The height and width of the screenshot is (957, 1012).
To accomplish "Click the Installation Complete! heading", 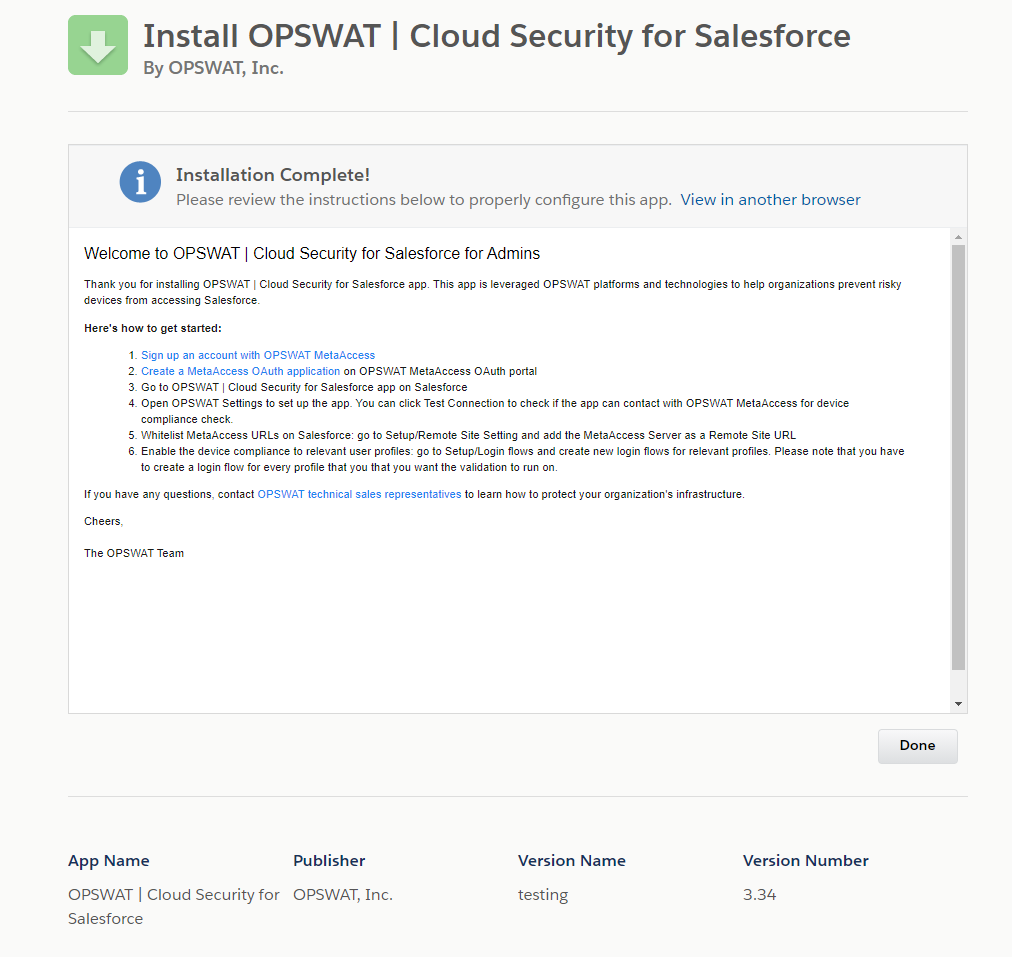I will pyautogui.click(x=272, y=176).
